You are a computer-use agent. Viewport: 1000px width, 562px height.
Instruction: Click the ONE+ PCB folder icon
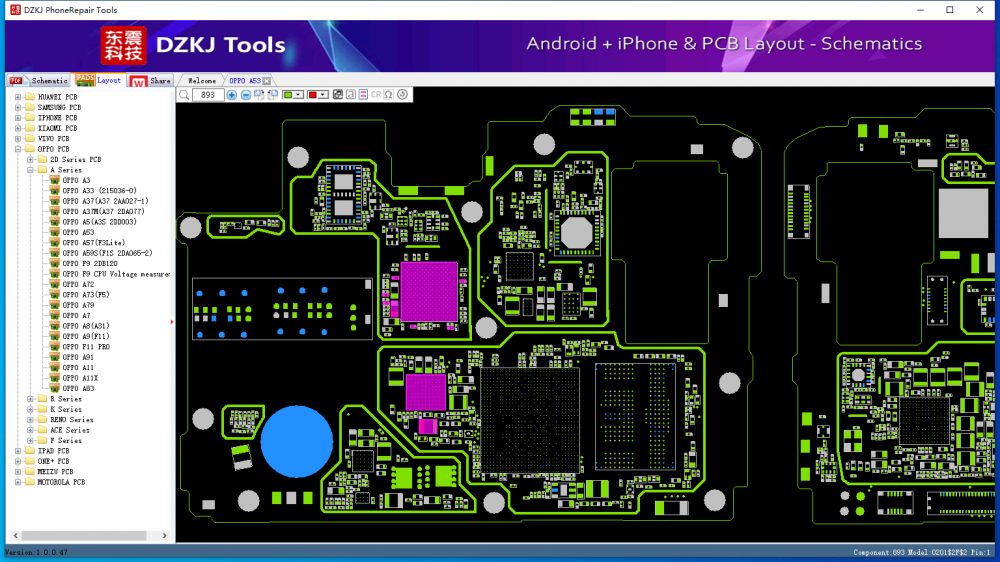pos(30,461)
